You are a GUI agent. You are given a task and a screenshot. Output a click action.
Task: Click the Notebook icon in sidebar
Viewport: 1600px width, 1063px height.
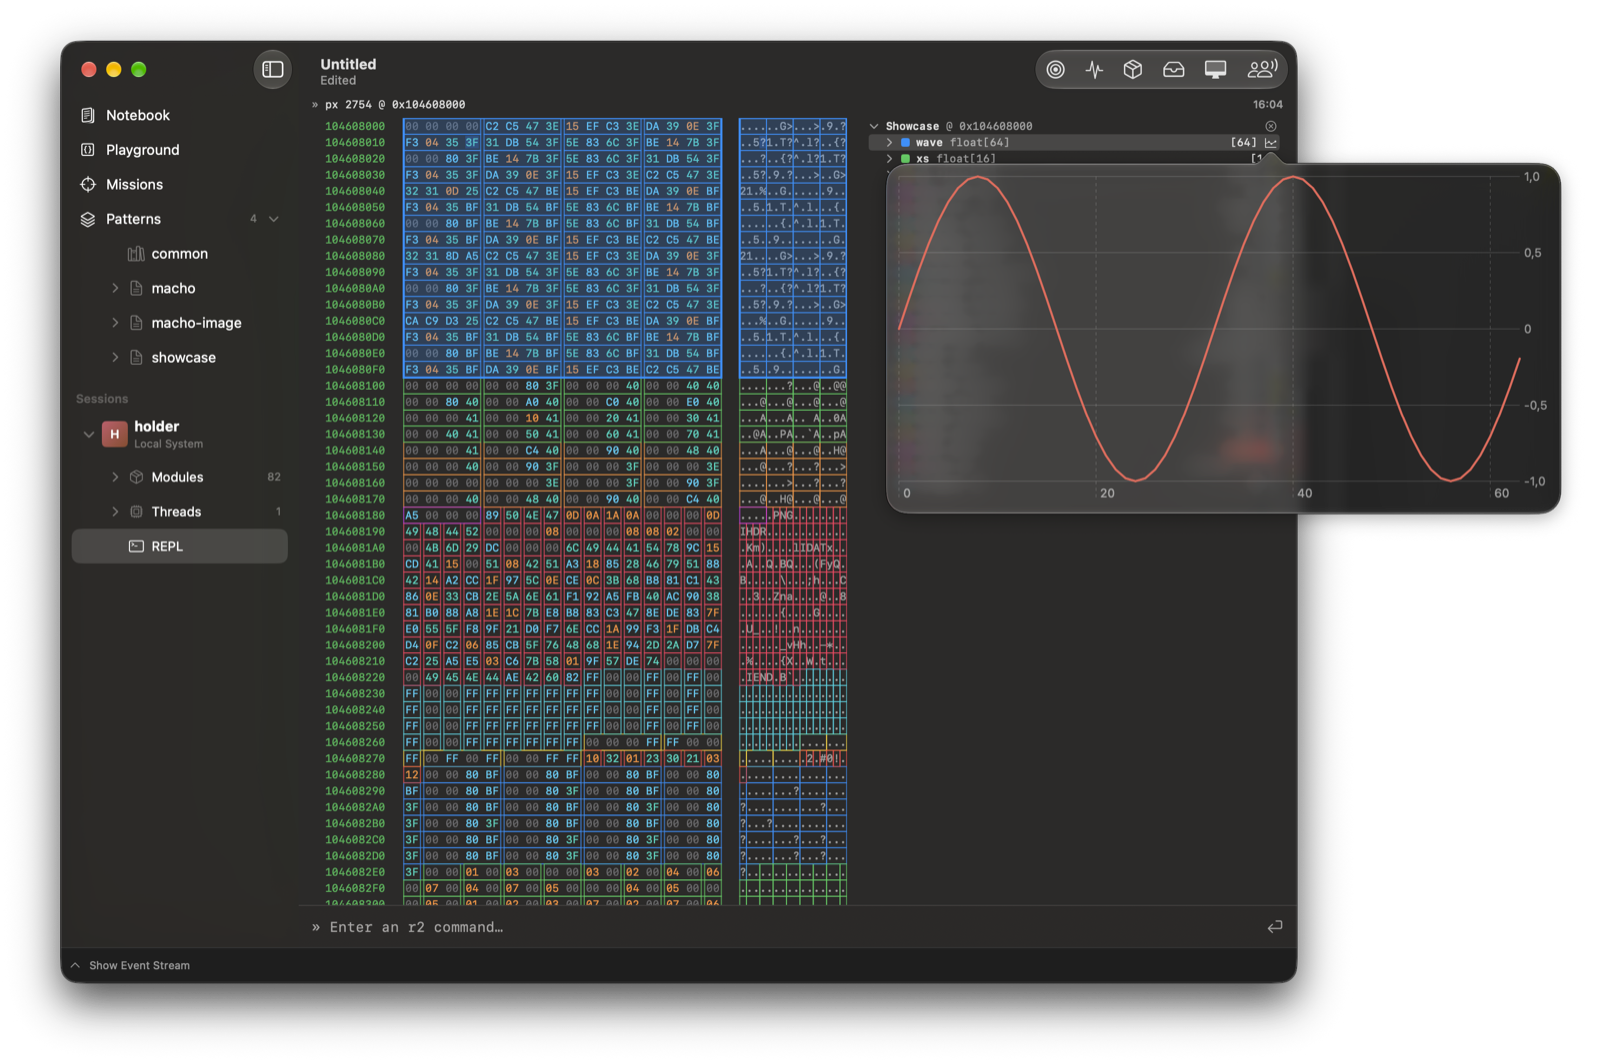(88, 115)
